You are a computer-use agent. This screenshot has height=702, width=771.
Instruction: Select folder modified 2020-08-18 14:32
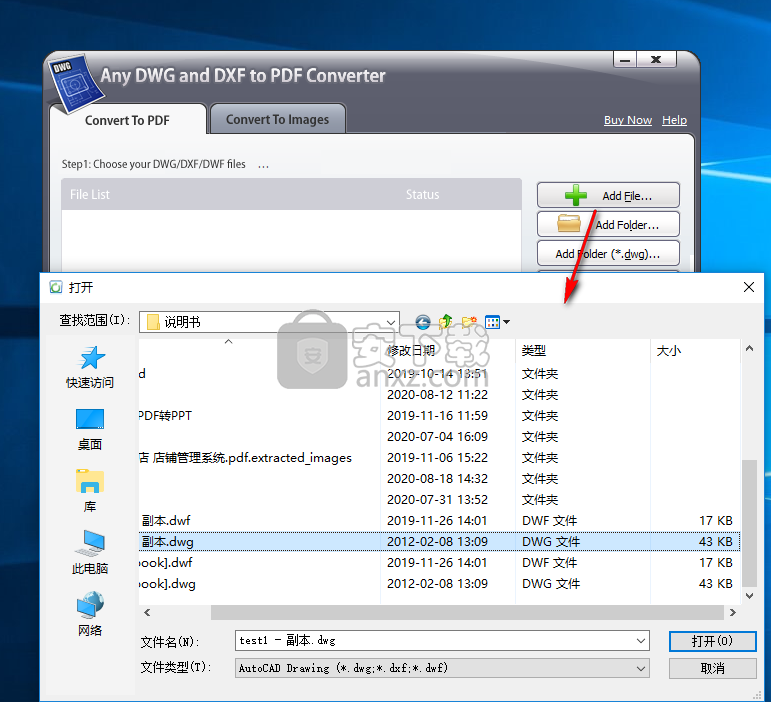click(439, 479)
